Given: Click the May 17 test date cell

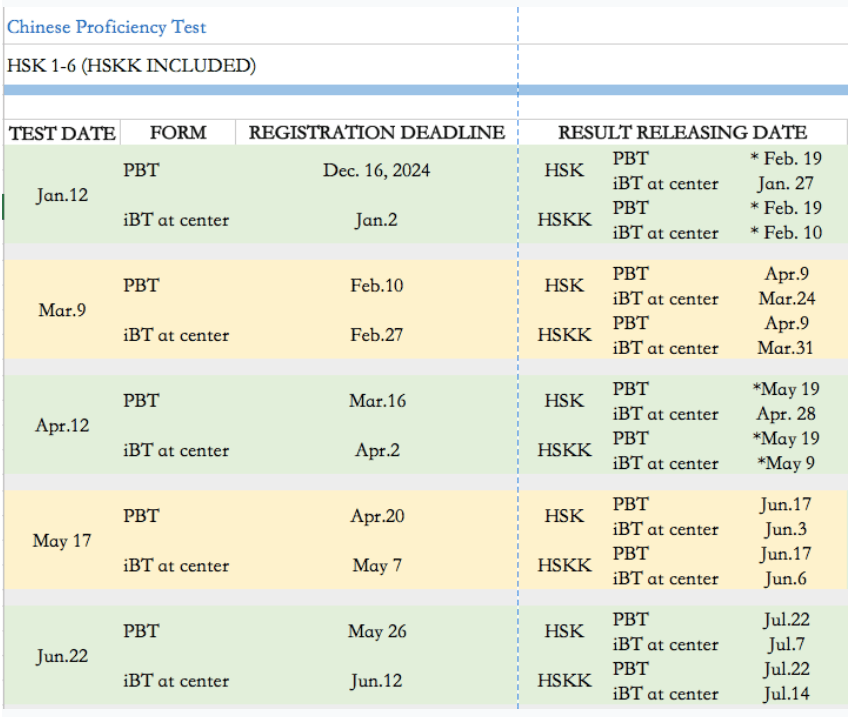Looking at the screenshot, I should point(62,541).
